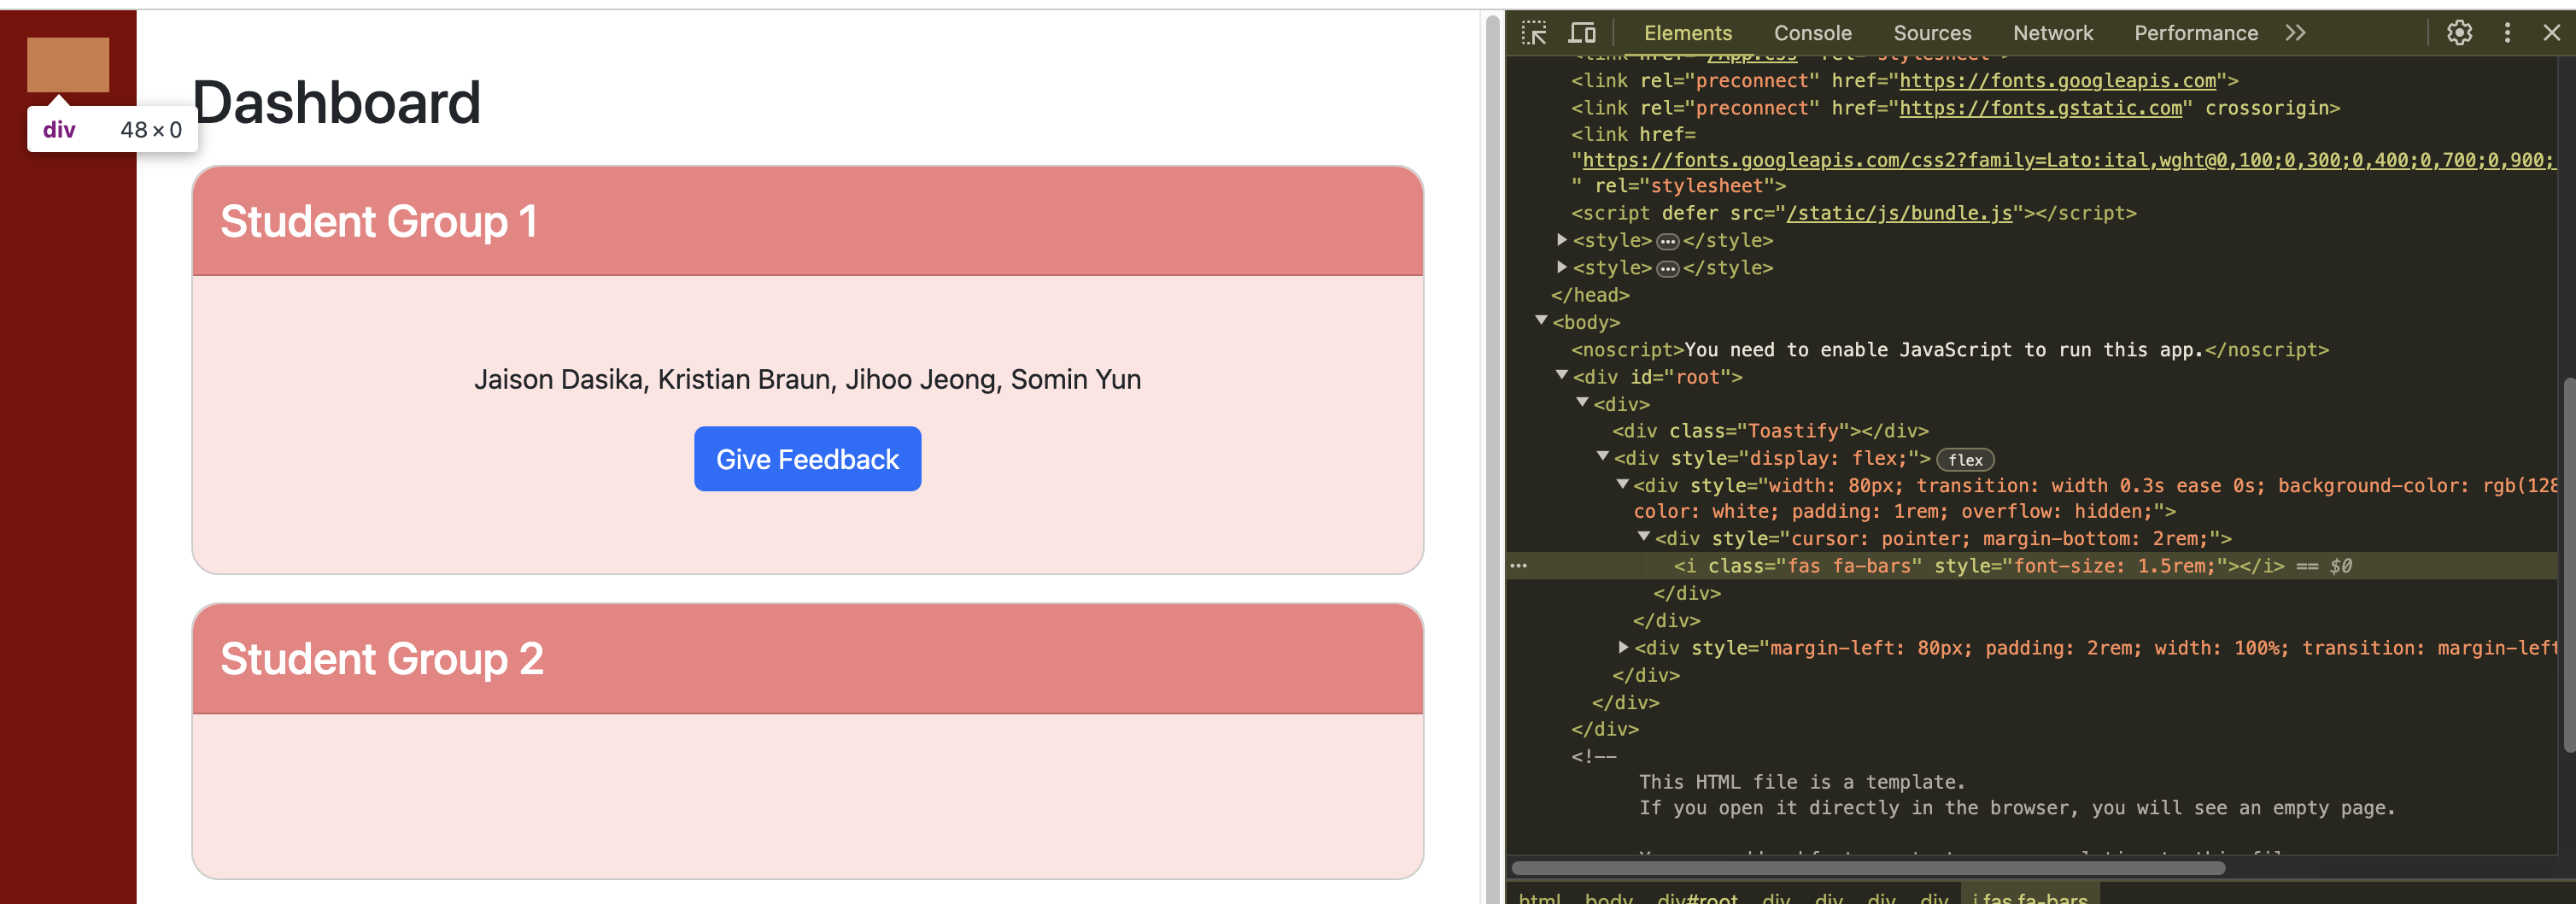
Task: Select the noscript element row
Action: click(1950, 350)
